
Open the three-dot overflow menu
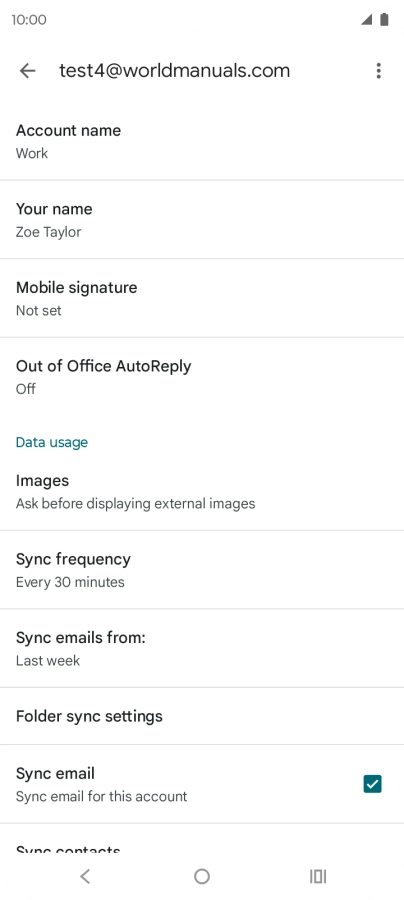pos(378,71)
